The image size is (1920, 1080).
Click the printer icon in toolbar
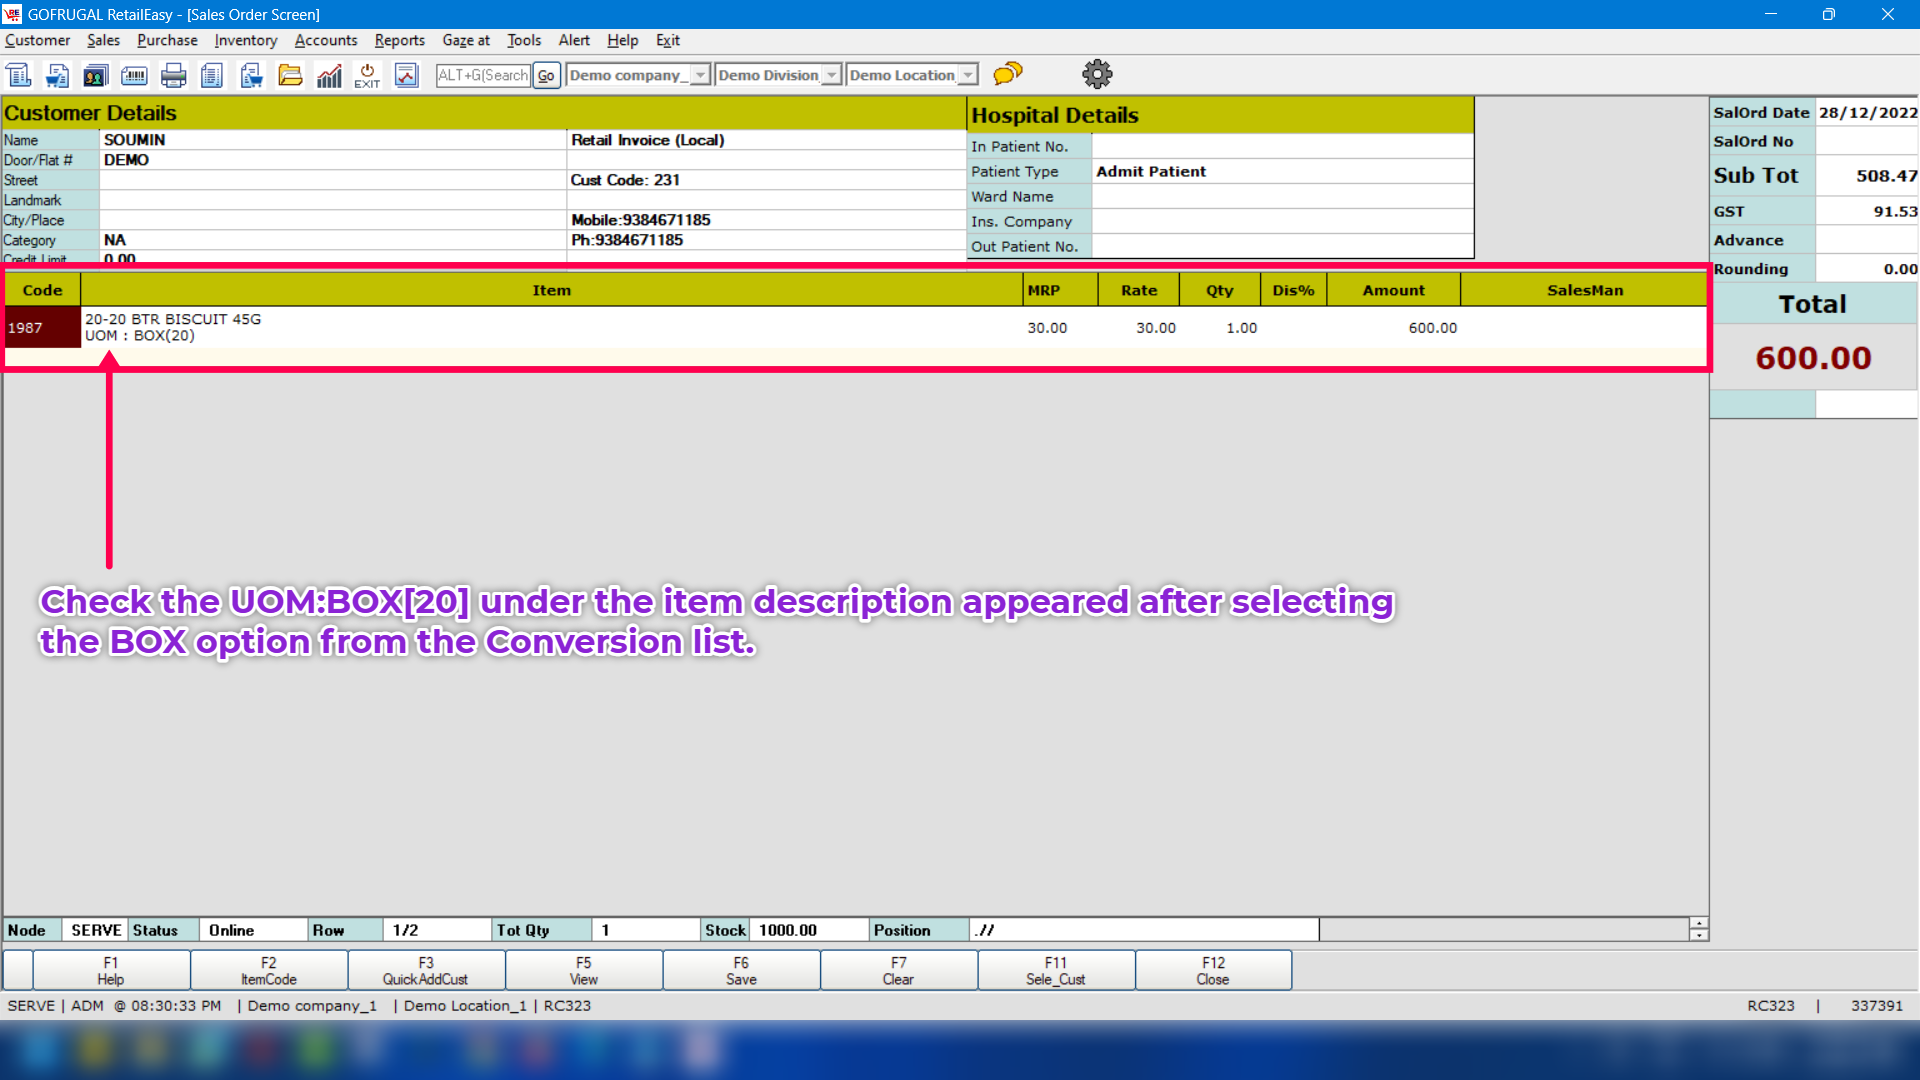(173, 75)
